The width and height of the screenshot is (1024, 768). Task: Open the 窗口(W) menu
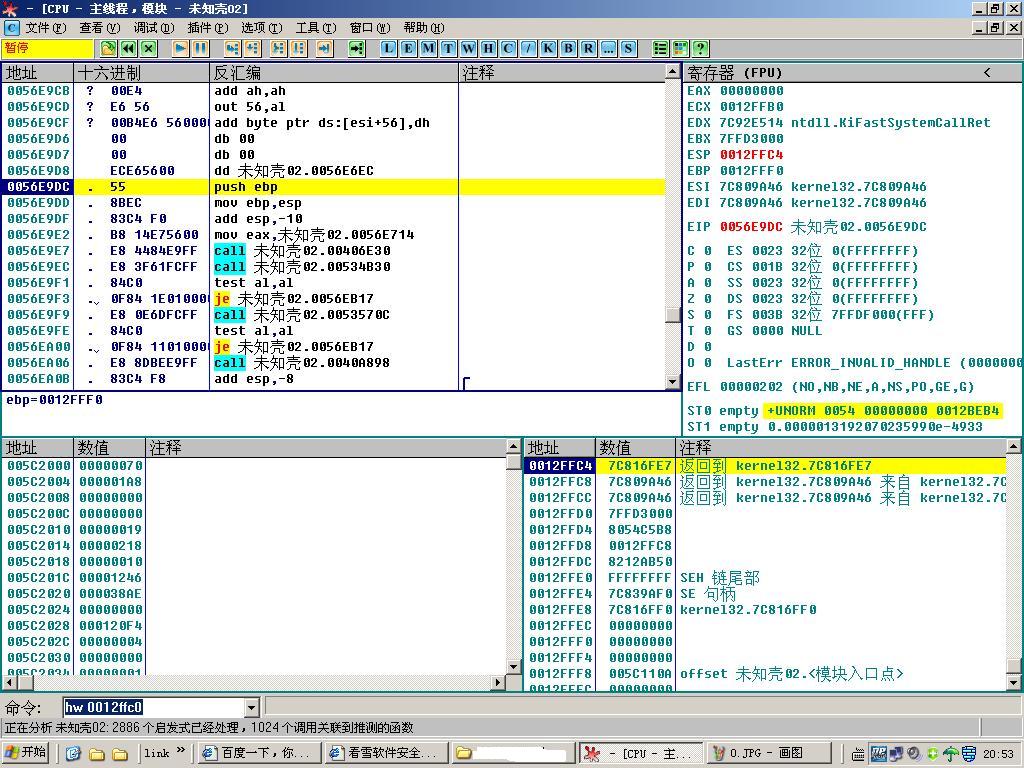click(x=370, y=28)
